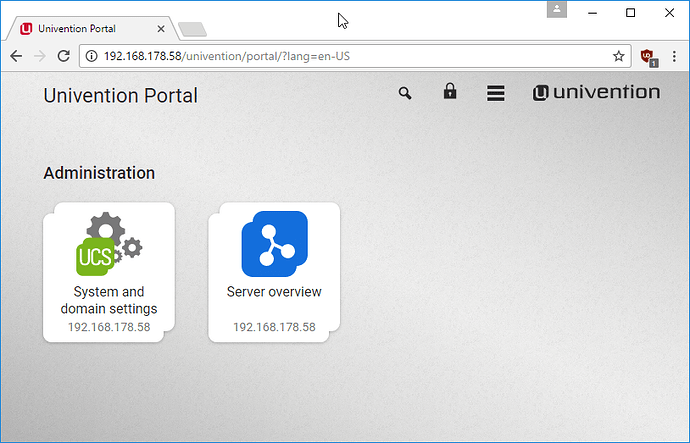The width and height of the screenshot is (690, 443).
Task: Show site info via the circled i icon
Action: tap(92, 56)
